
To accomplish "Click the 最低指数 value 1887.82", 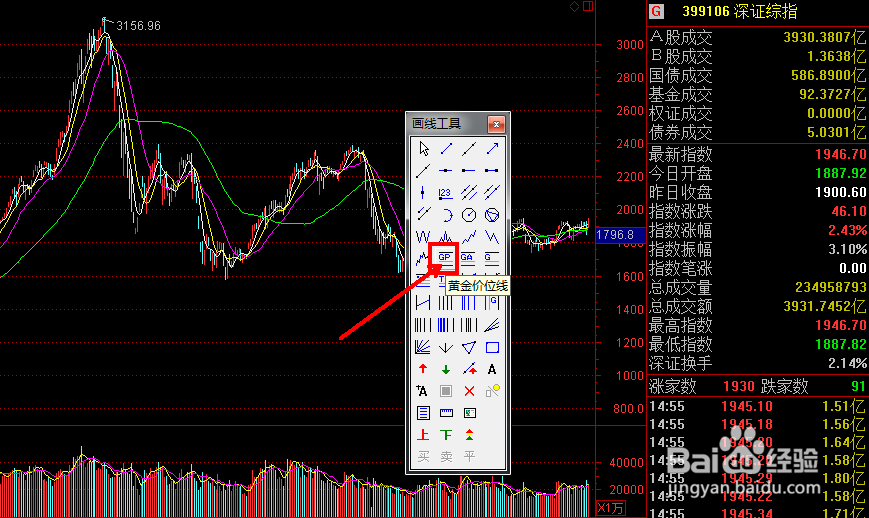I will [840, 345].
